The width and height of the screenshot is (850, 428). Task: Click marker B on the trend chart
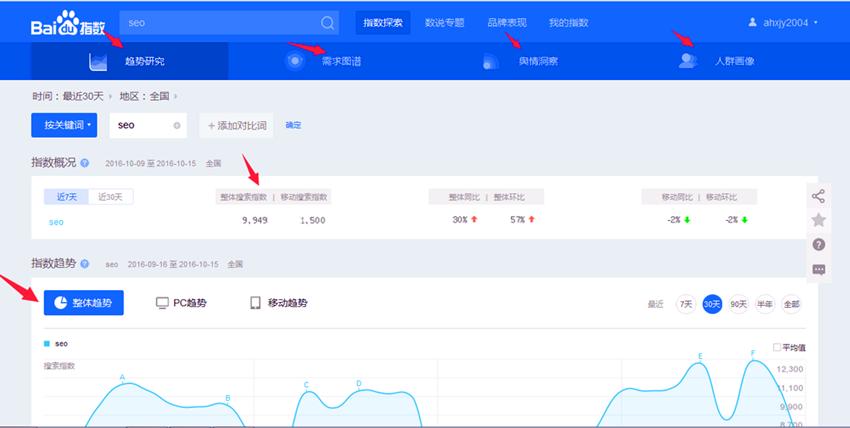228,398
